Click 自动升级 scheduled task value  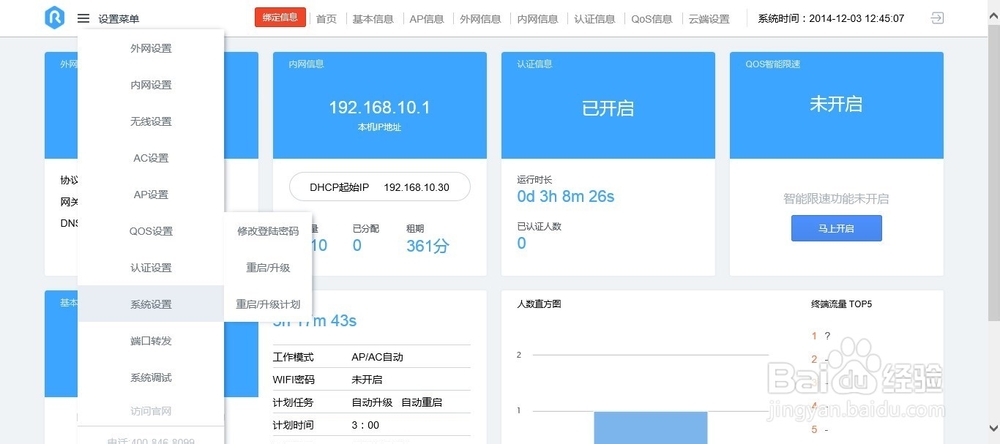click(x=372, y=403)
